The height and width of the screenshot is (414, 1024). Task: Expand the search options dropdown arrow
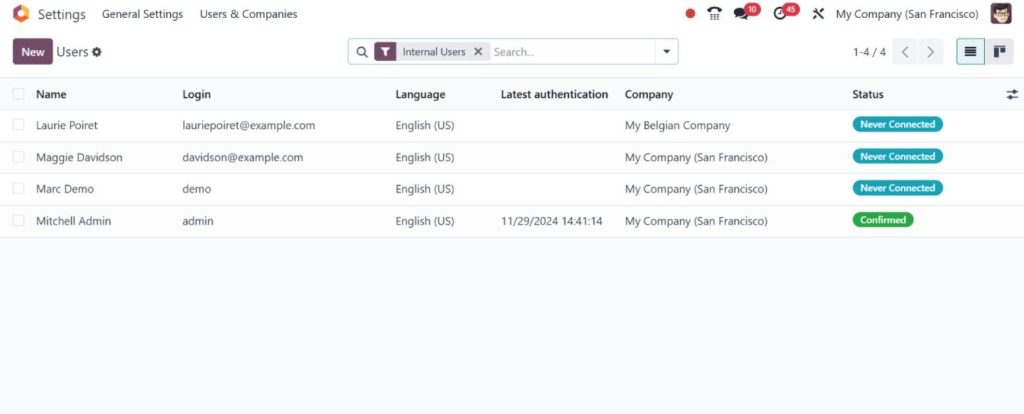(x=666, y=52)
